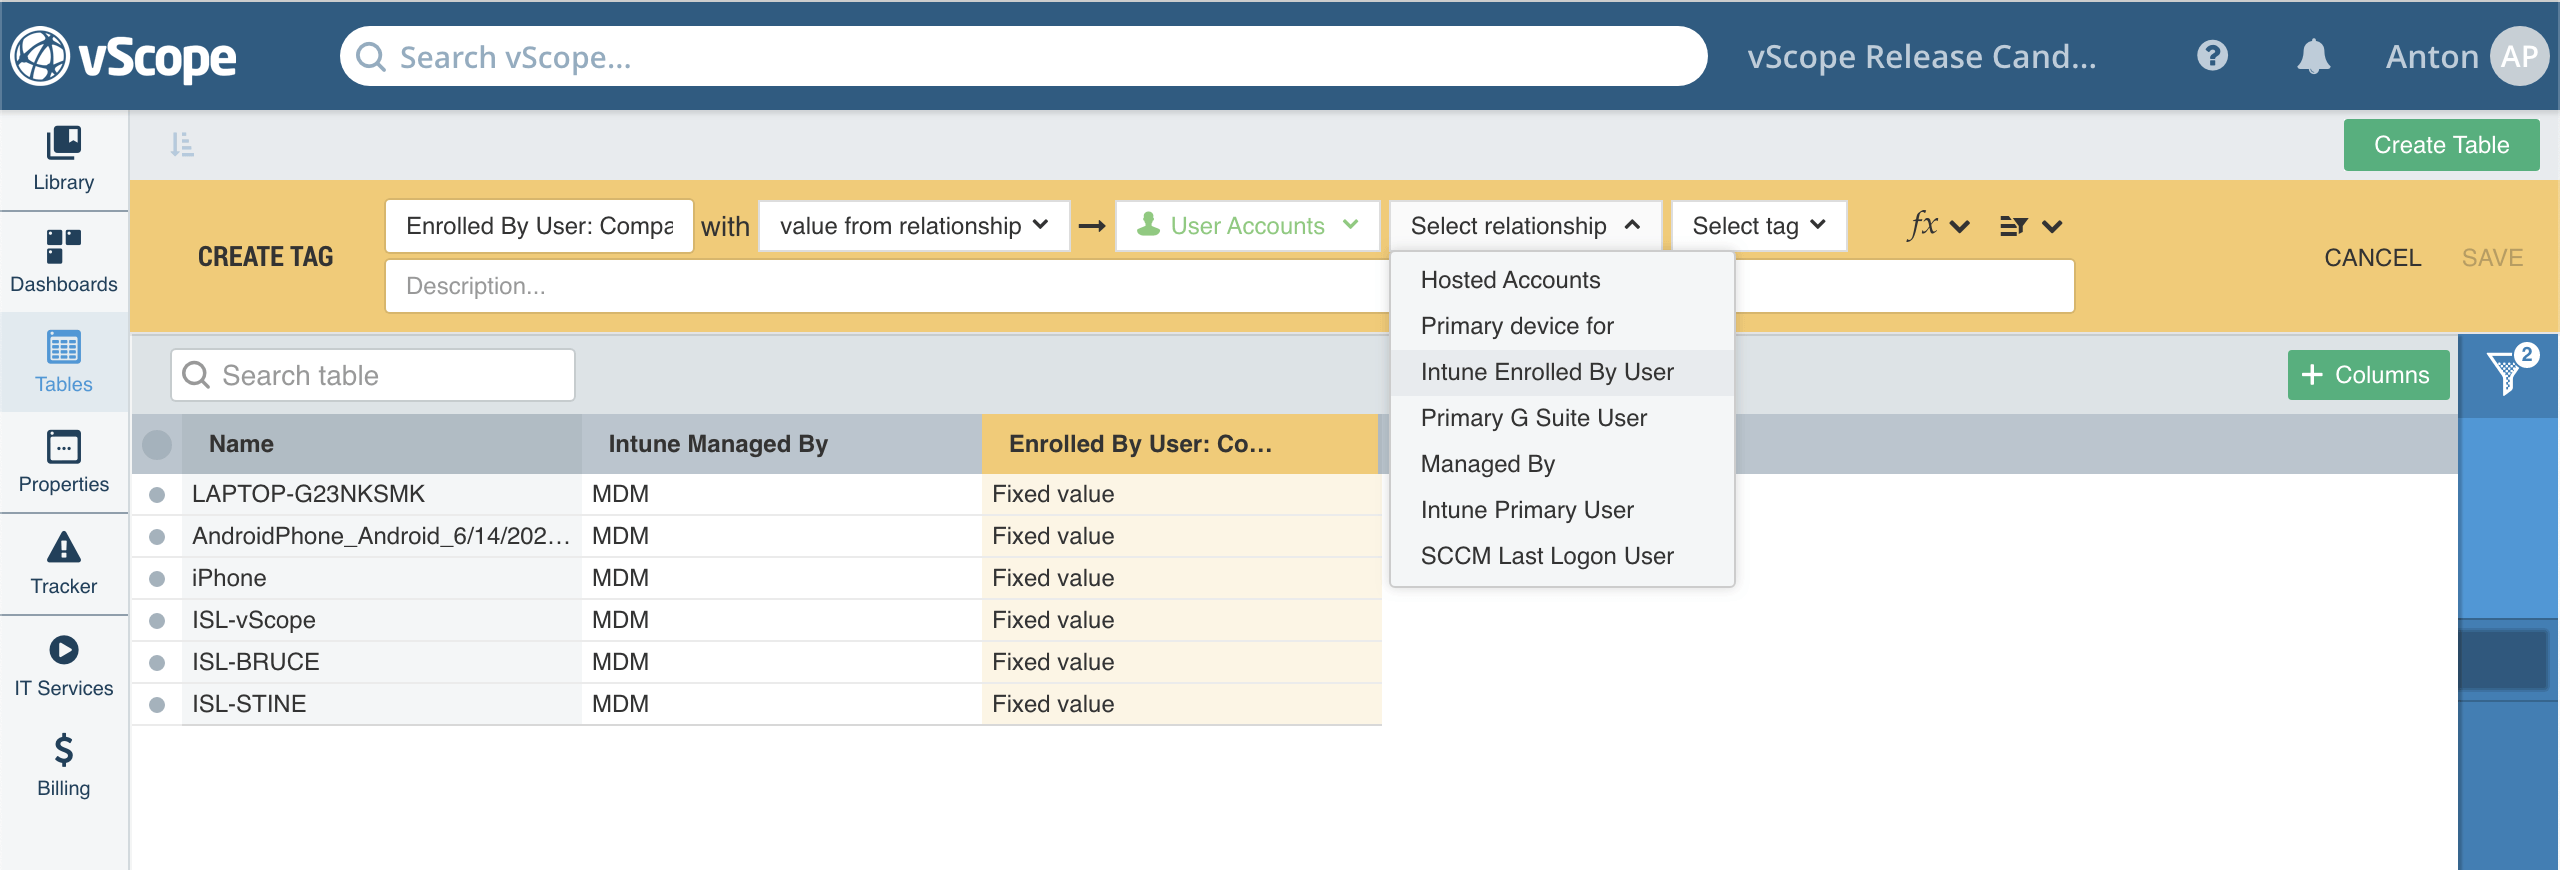Open the help question mark icon
Screen dimensions: 2560x870
pyautogui.click(x=2212, y=56)
